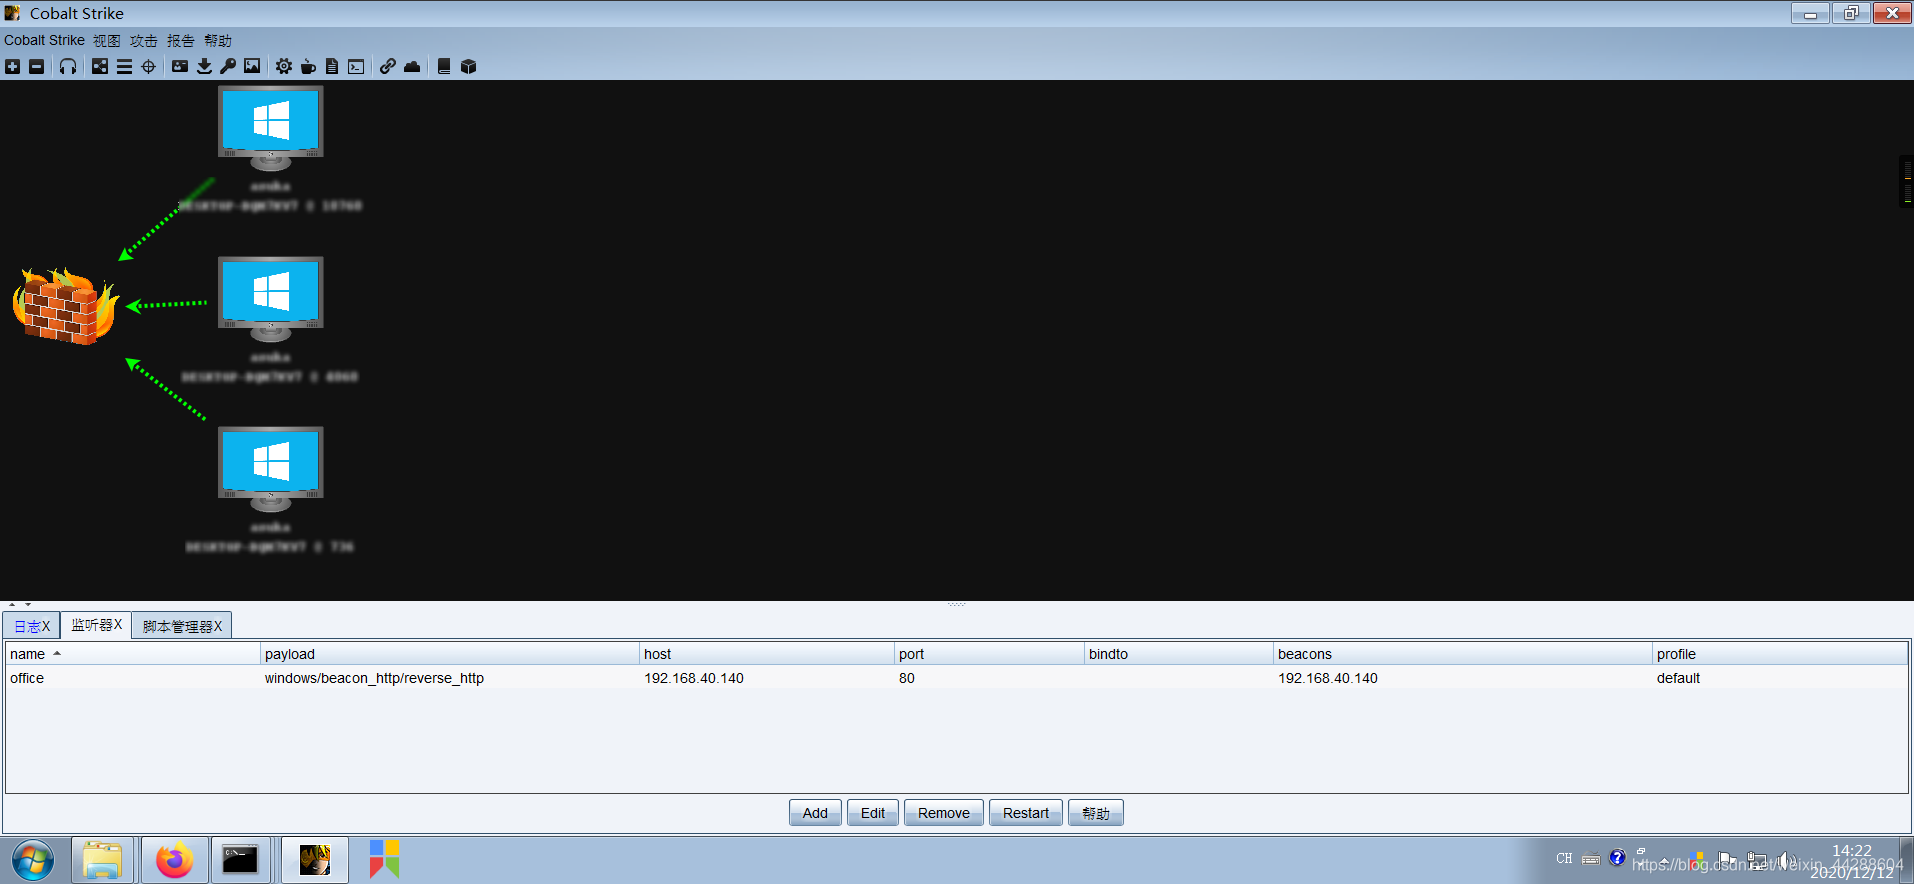View screenshots with the picture icon
Screen dimensions: 1914x884
tap(252, 66)
